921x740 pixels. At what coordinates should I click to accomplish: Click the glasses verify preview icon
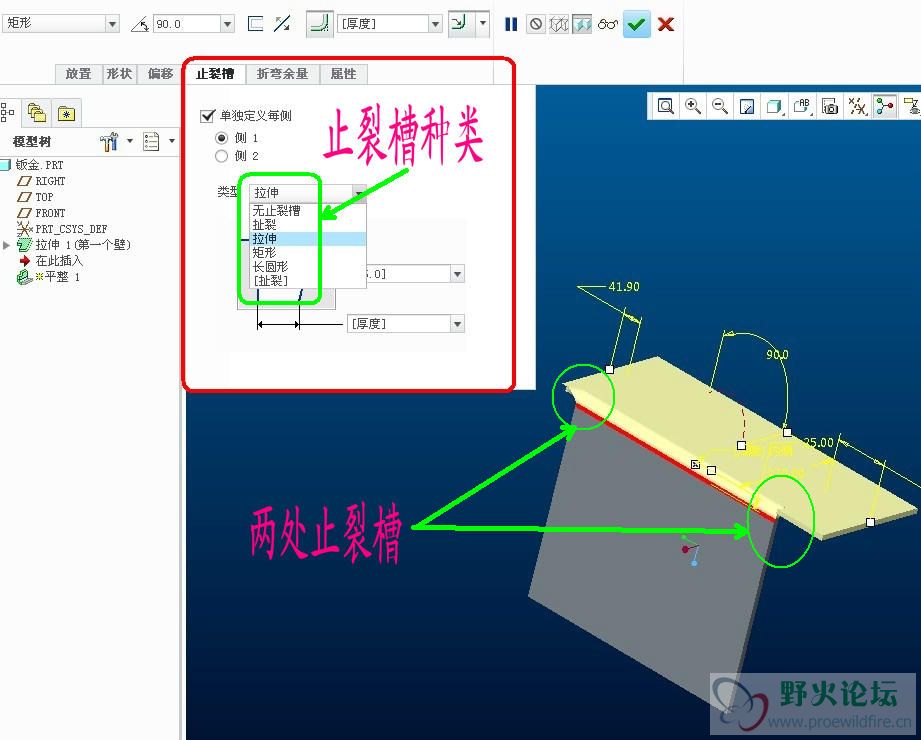click(608, 24)
